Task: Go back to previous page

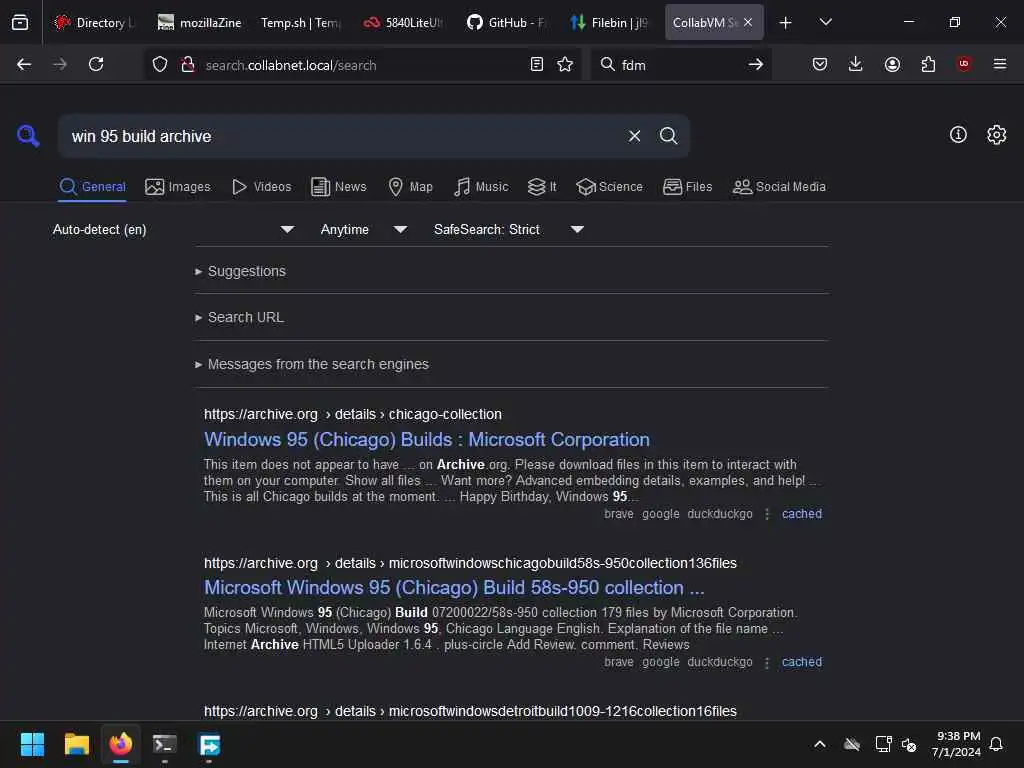Action: [x=24, y=64]
